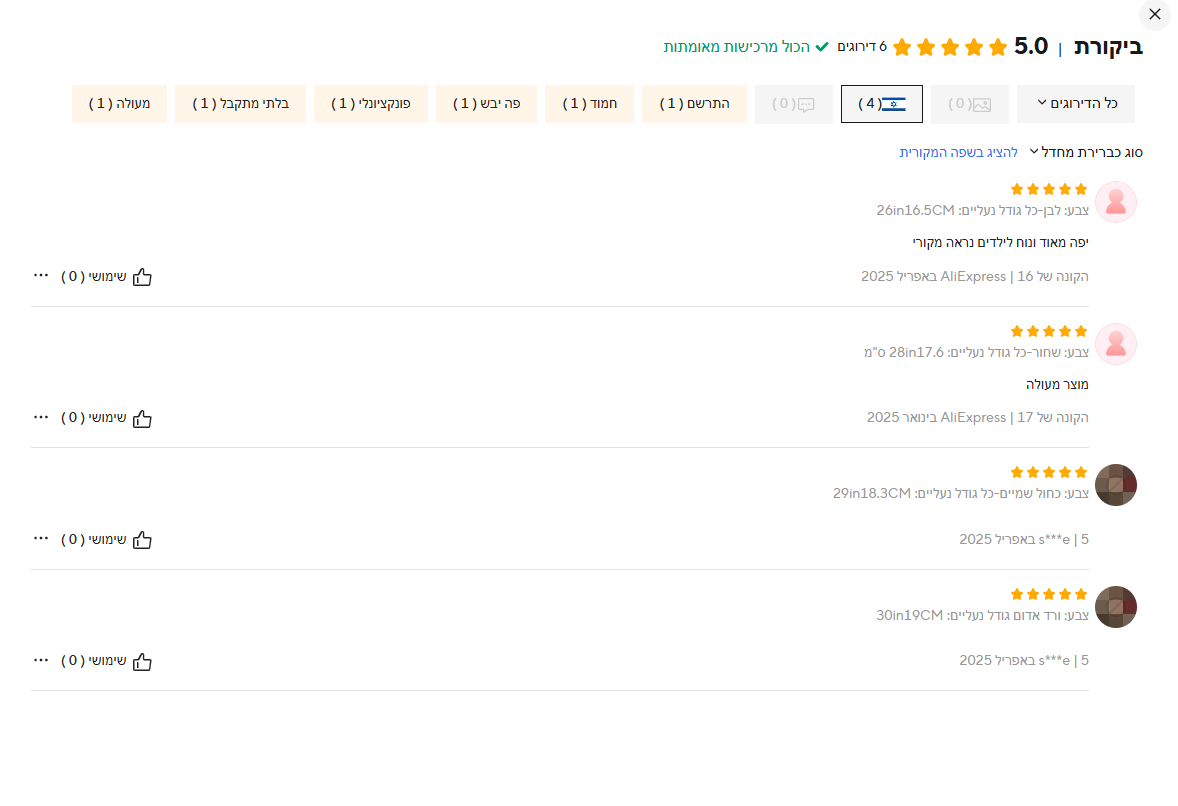
Task: Open the 'סוג כברירת מחדל' sort dropdown
Action: click(x=1085, y=152)
